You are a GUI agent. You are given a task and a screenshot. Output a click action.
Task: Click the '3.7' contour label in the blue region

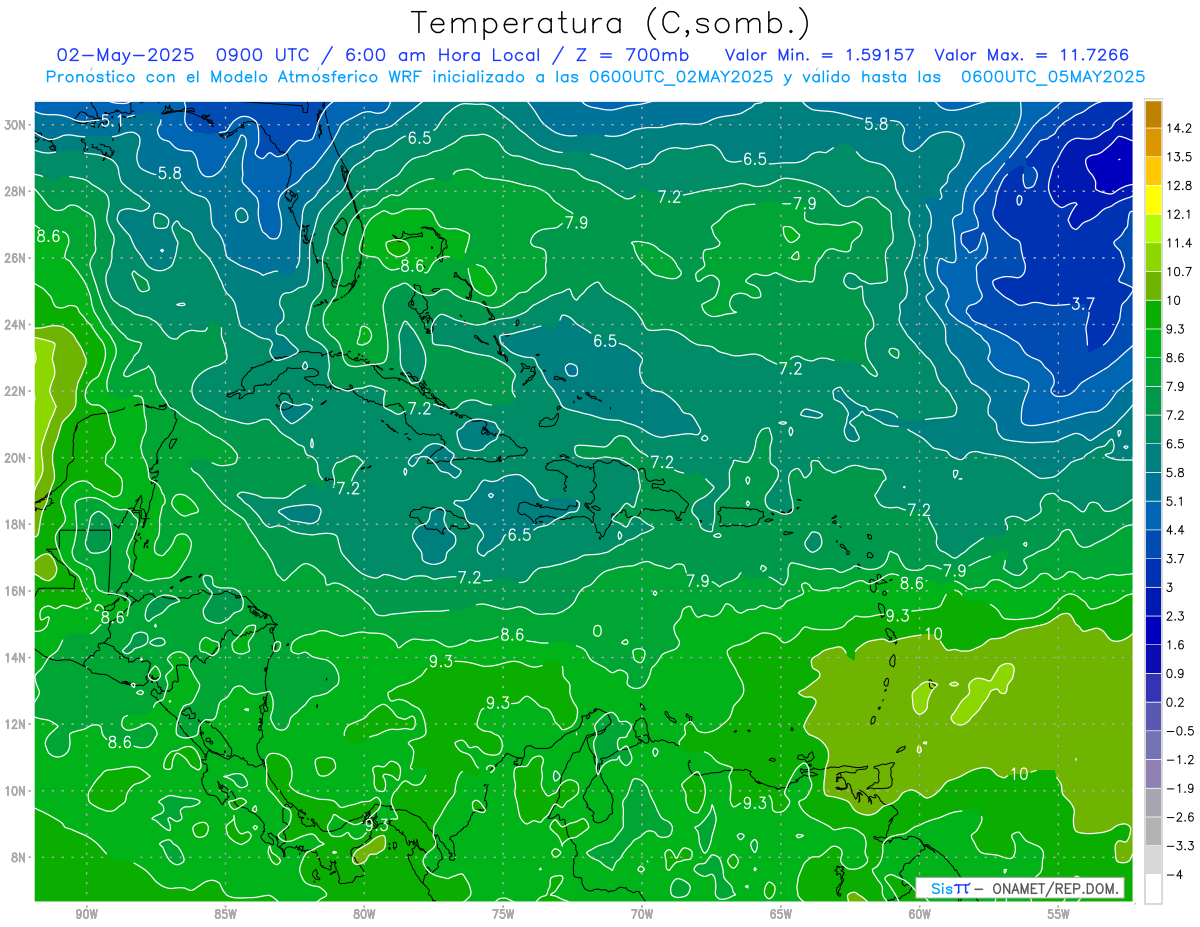1083,303
